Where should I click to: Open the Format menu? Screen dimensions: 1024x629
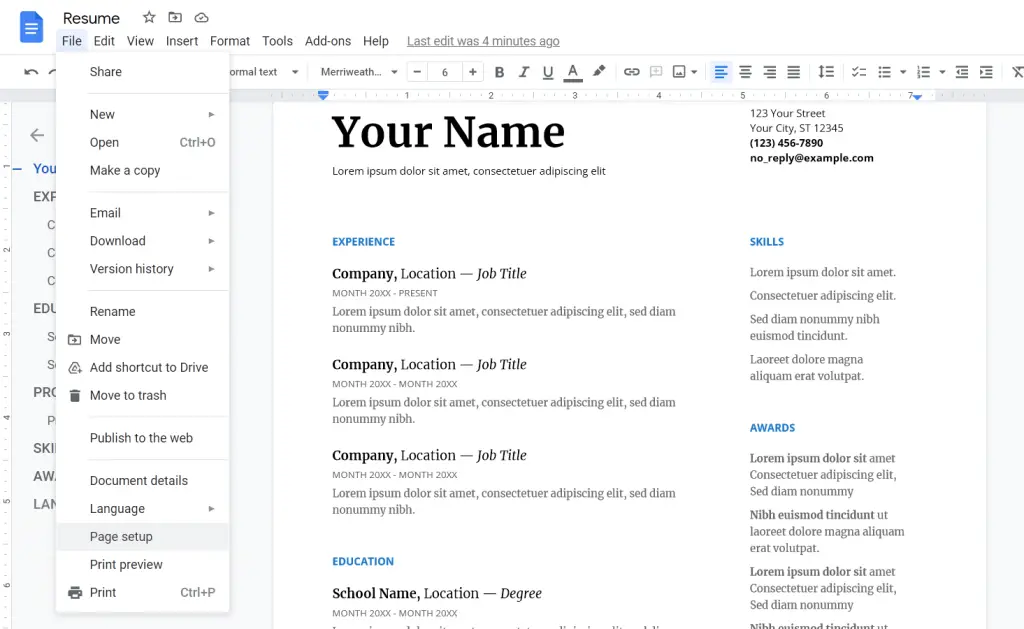pos(230,41)
